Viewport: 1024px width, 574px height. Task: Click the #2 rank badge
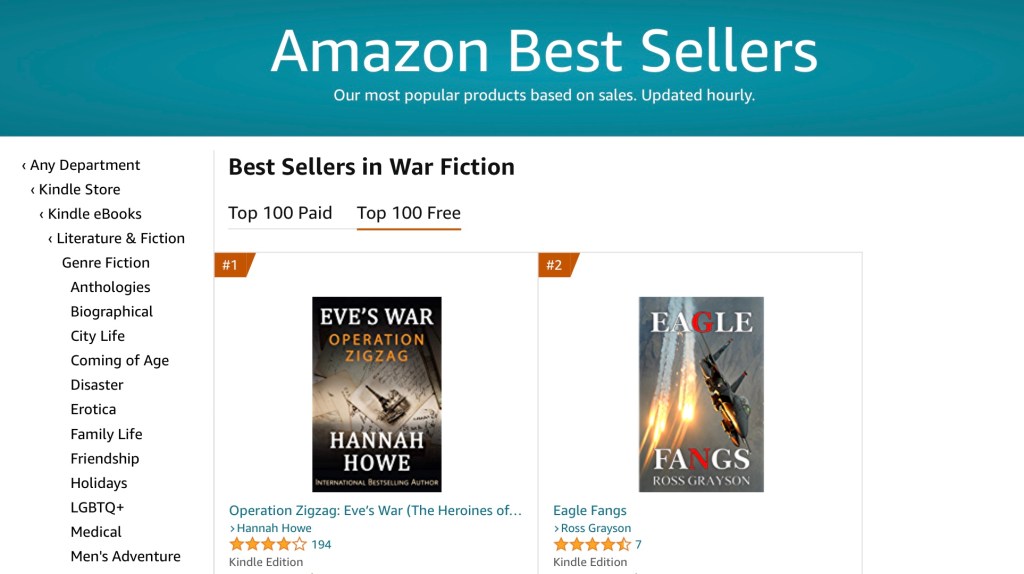556,265
